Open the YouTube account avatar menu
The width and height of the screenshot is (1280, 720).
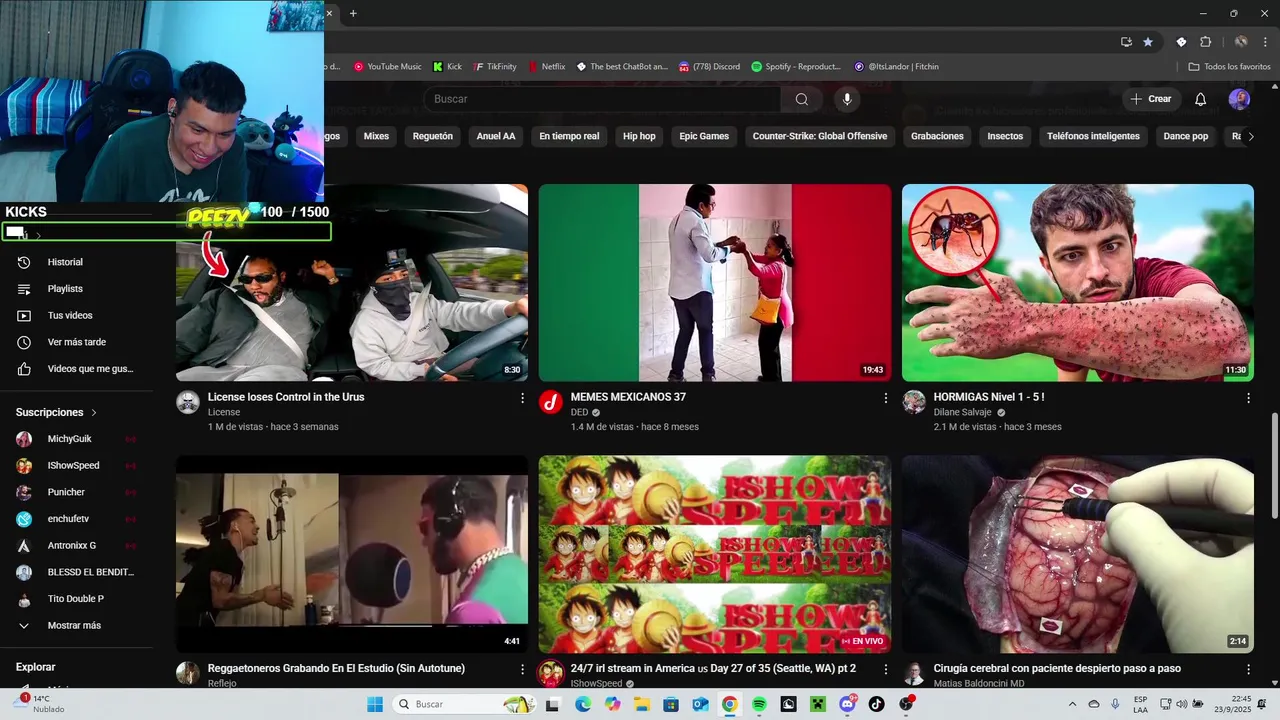coord(1239,99)
